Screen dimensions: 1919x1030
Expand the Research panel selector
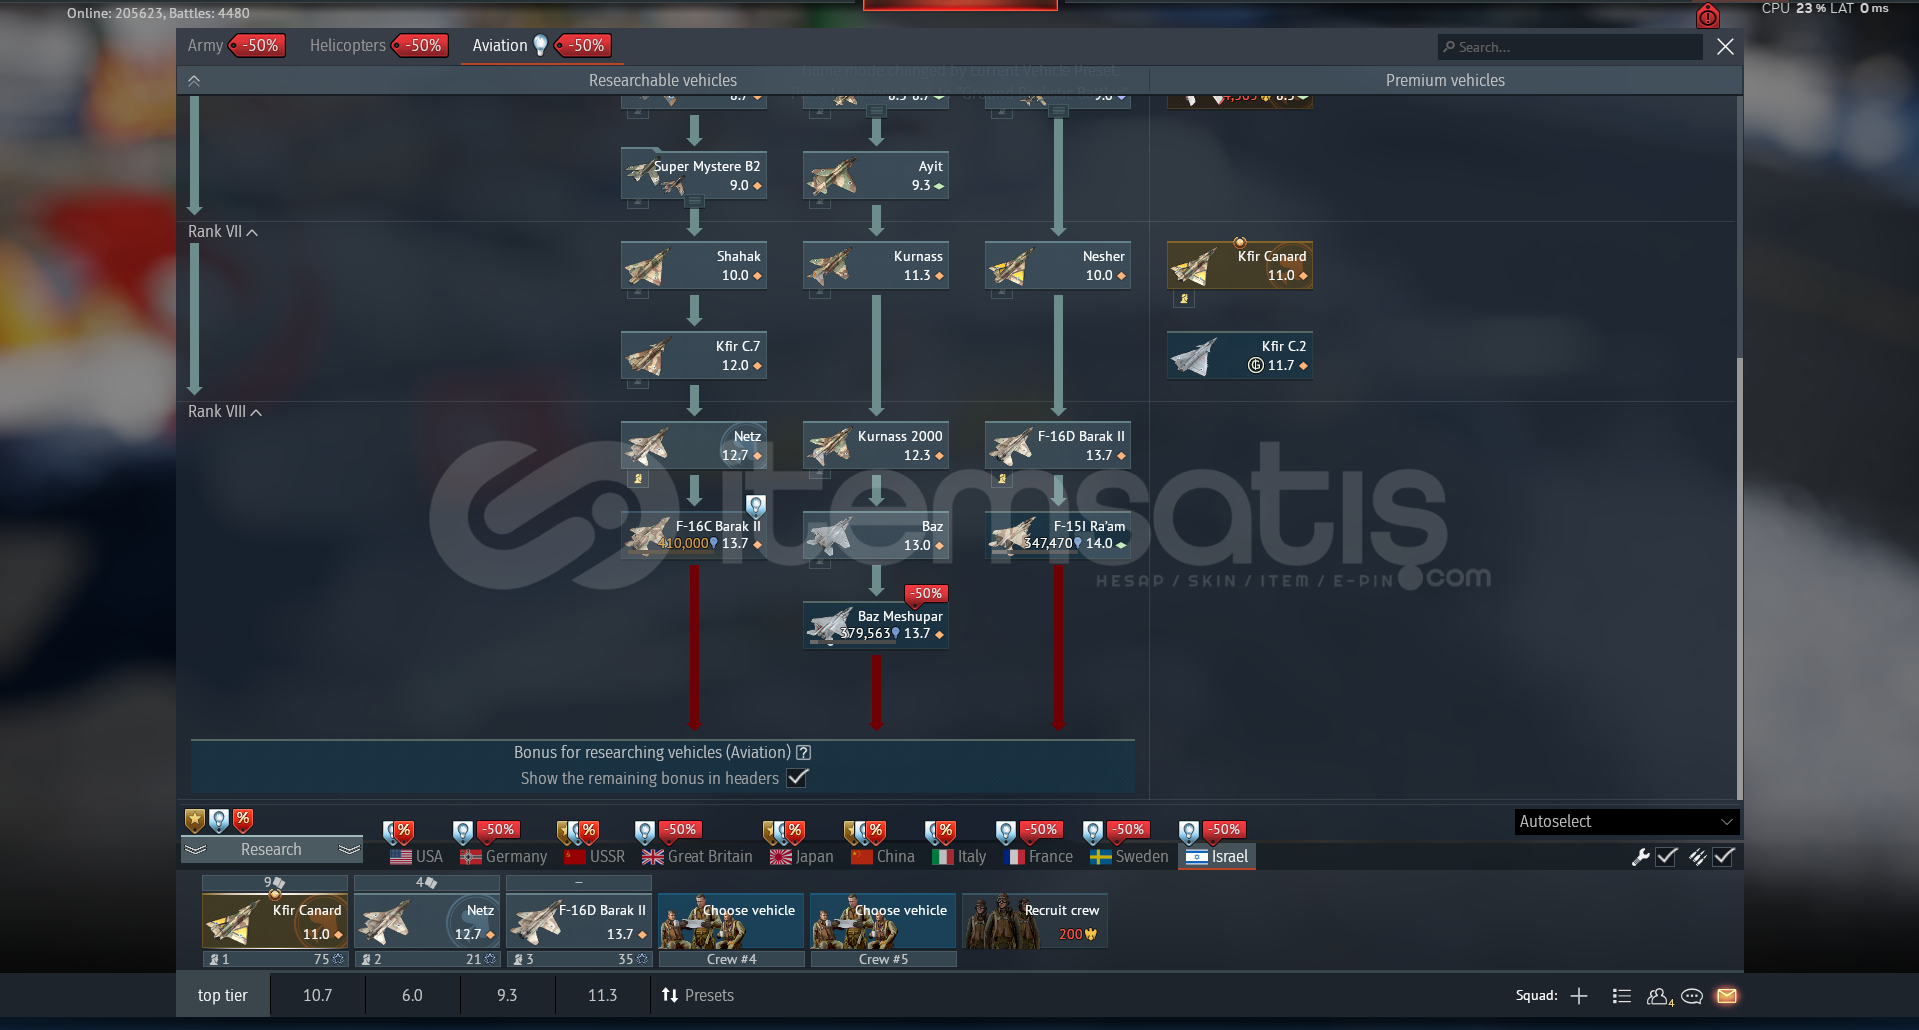(271, 849)
